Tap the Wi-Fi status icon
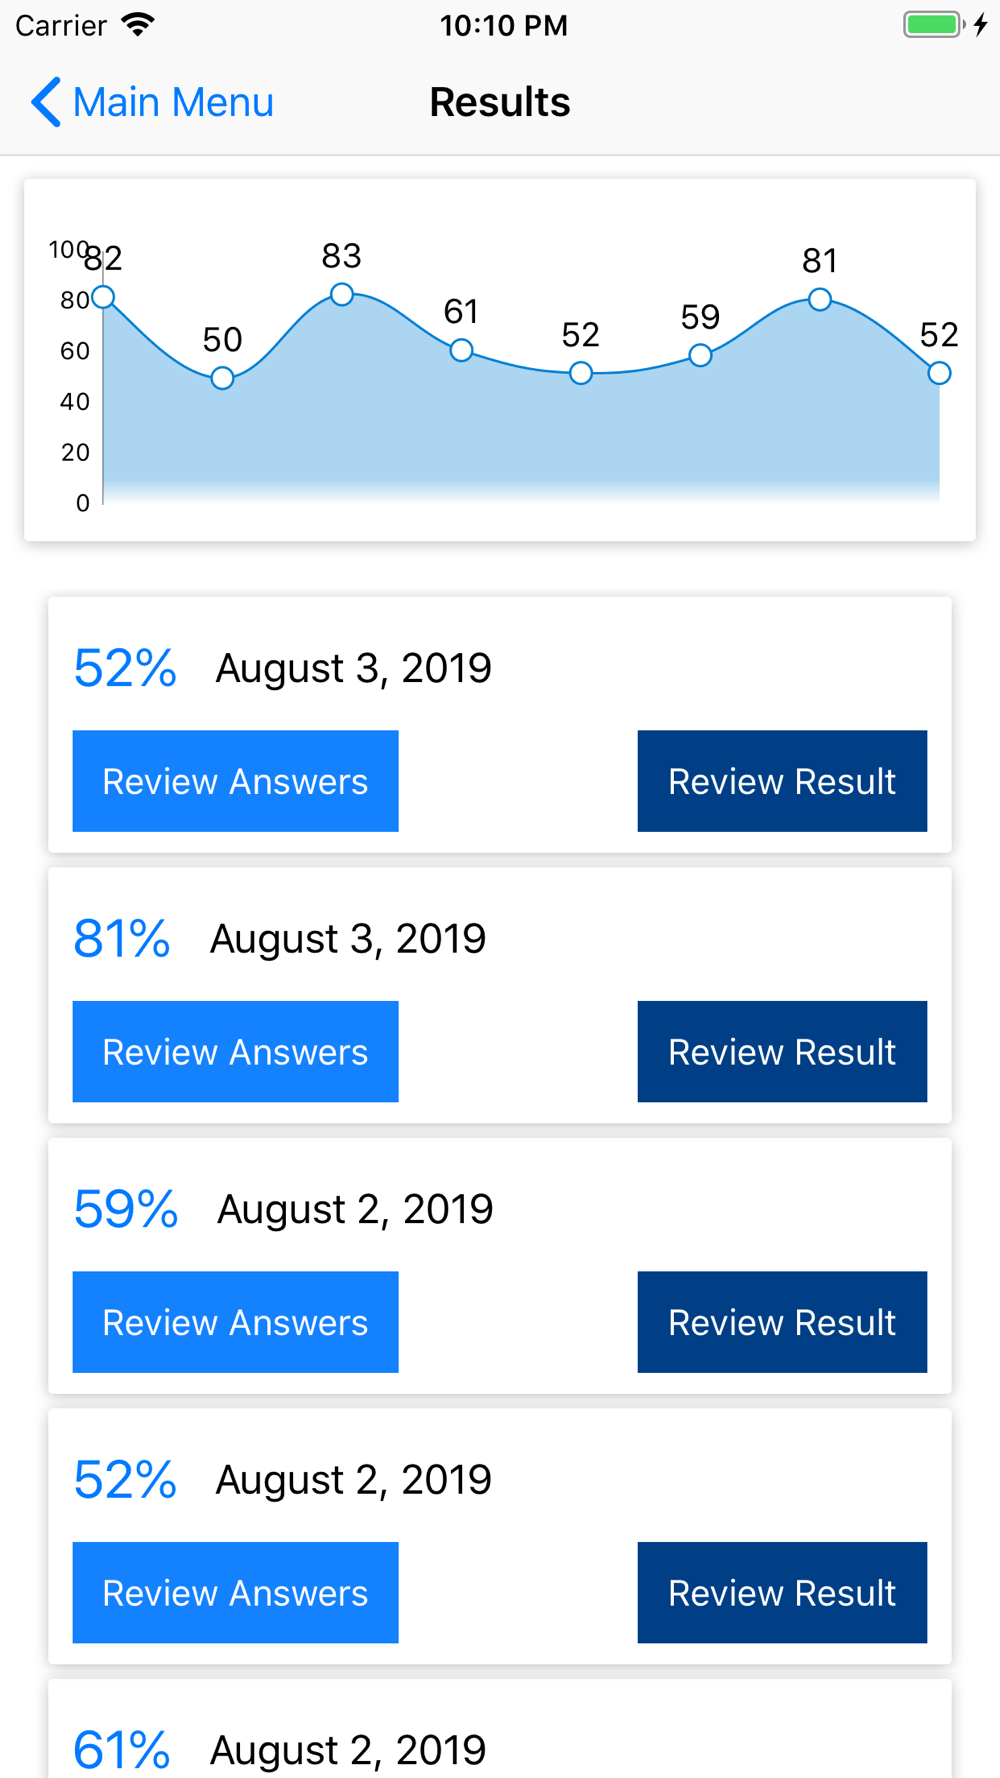 point(138,24)
